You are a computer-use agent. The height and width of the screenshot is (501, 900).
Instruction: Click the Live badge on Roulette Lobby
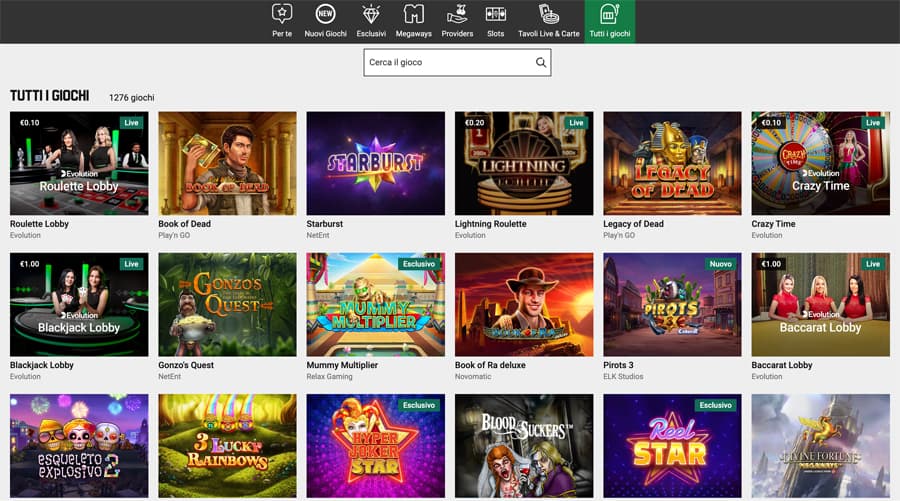[131, 122]
